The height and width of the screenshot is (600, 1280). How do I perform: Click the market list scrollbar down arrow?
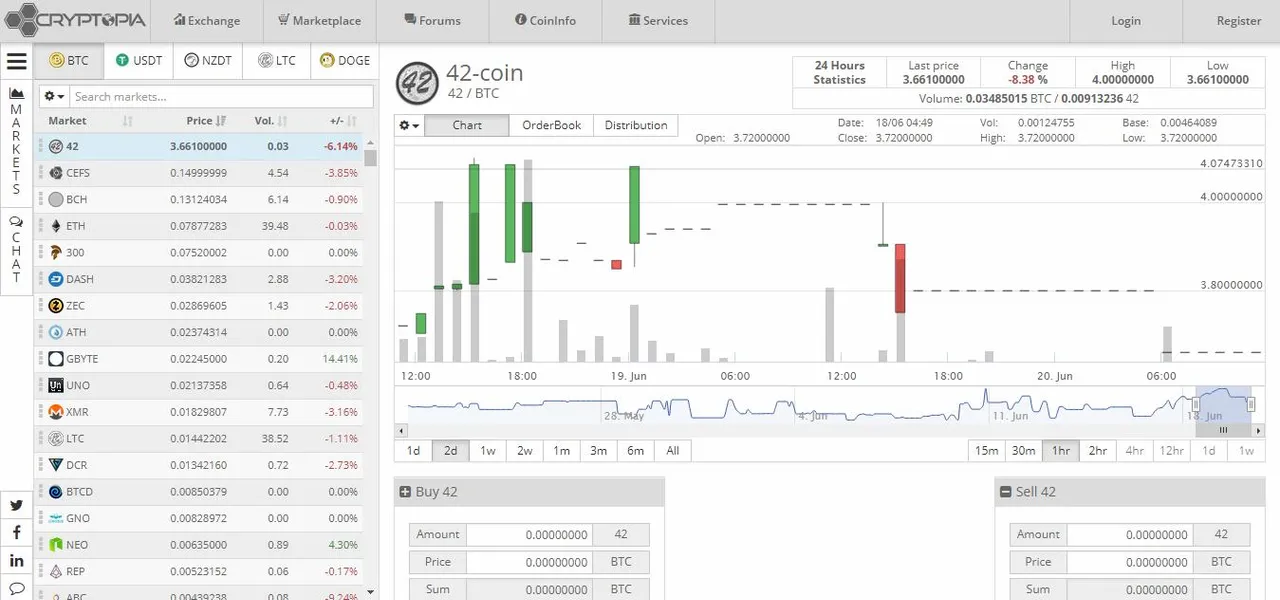pyautogui.click(x=371, y=592)
